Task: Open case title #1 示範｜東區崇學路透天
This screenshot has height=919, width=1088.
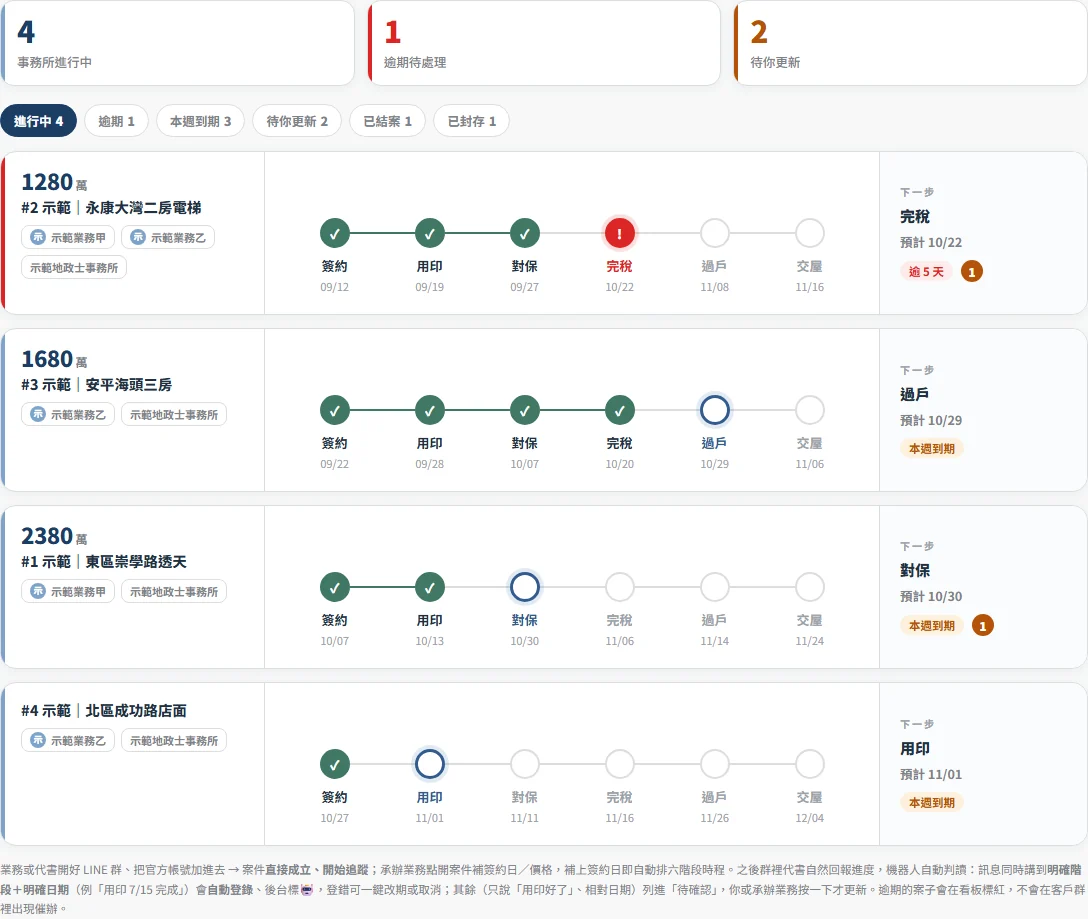Action: tap(104, 562)
